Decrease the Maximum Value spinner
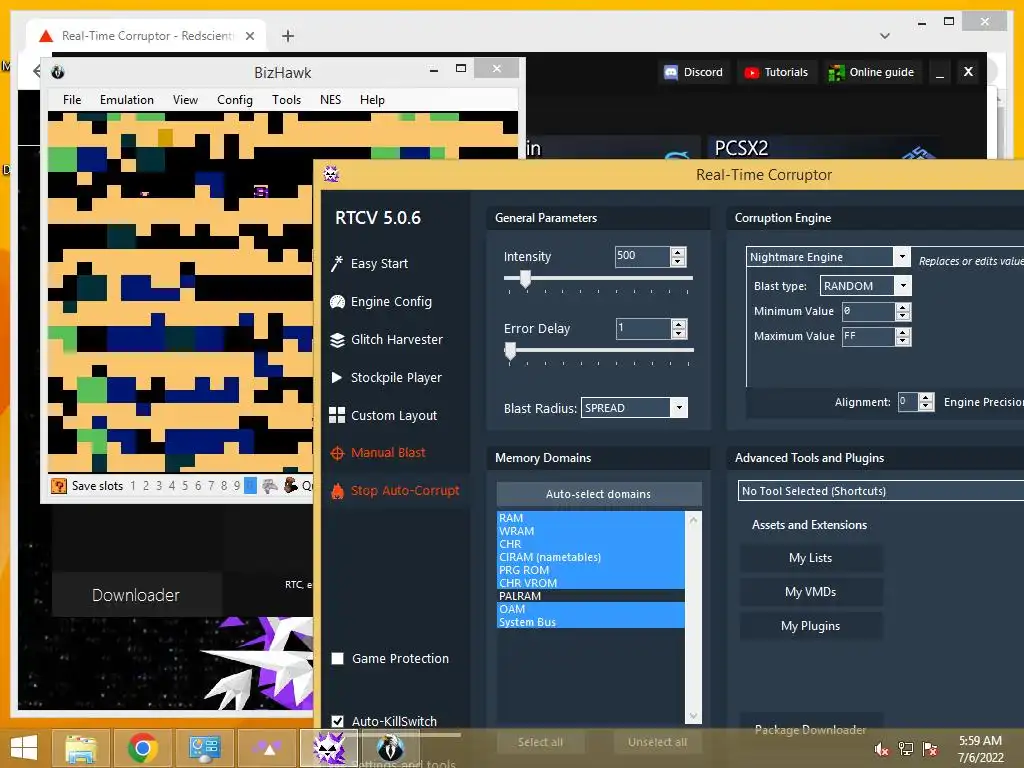Viewport: 1024px width, 768px height. pos(903,341)
